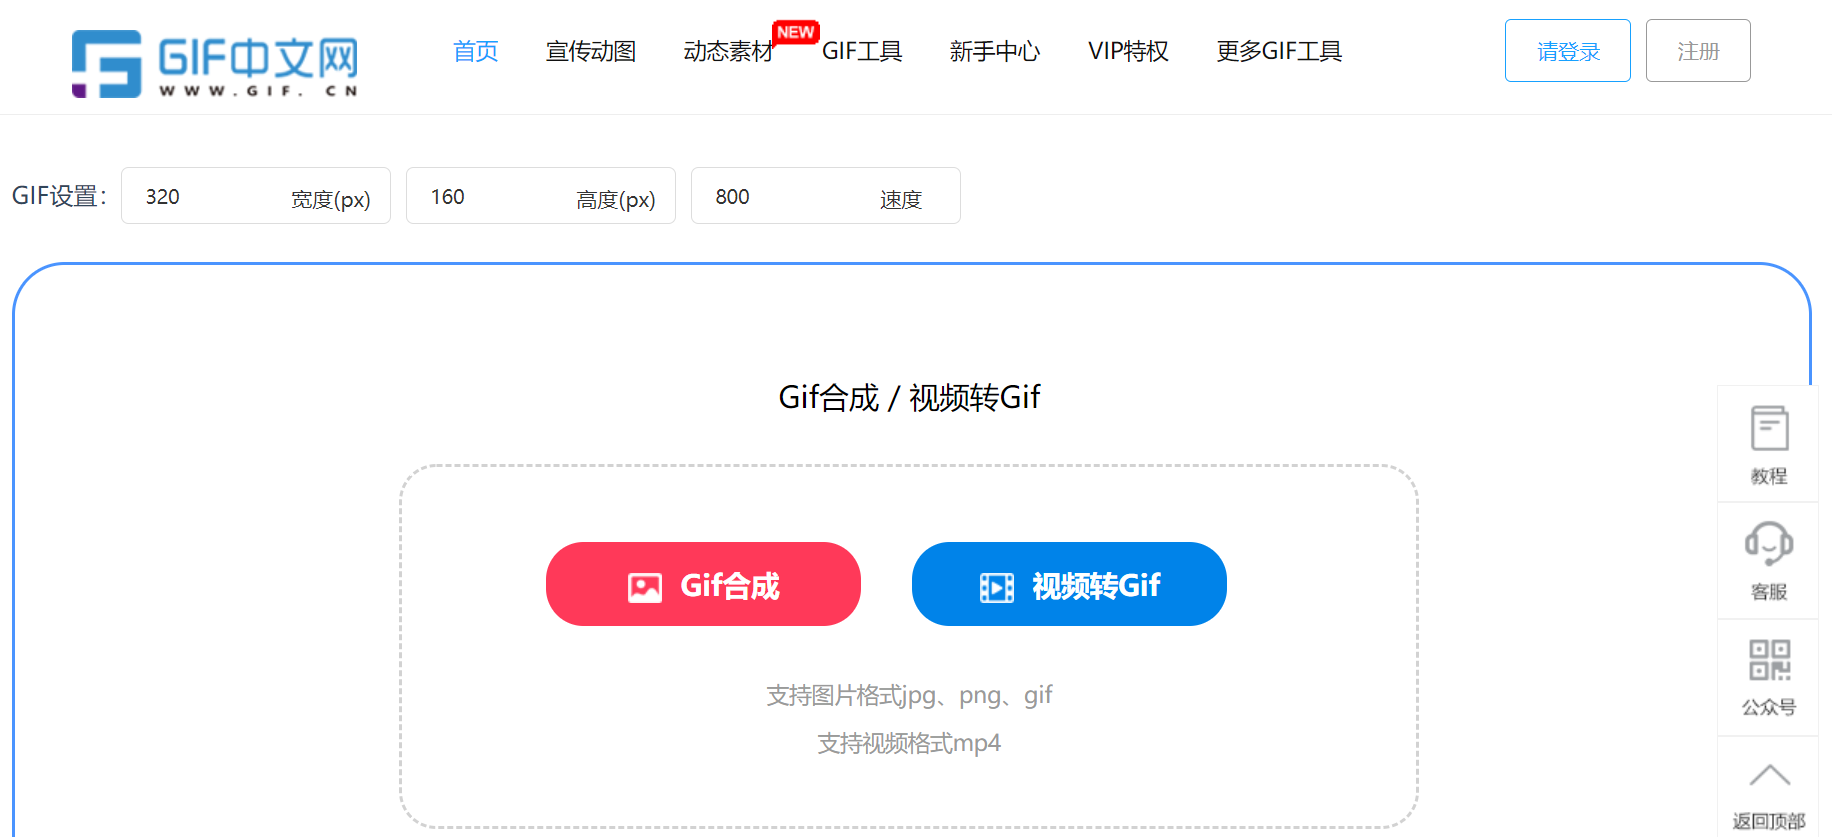Click the 请登录 login button

pos(1568,51)
